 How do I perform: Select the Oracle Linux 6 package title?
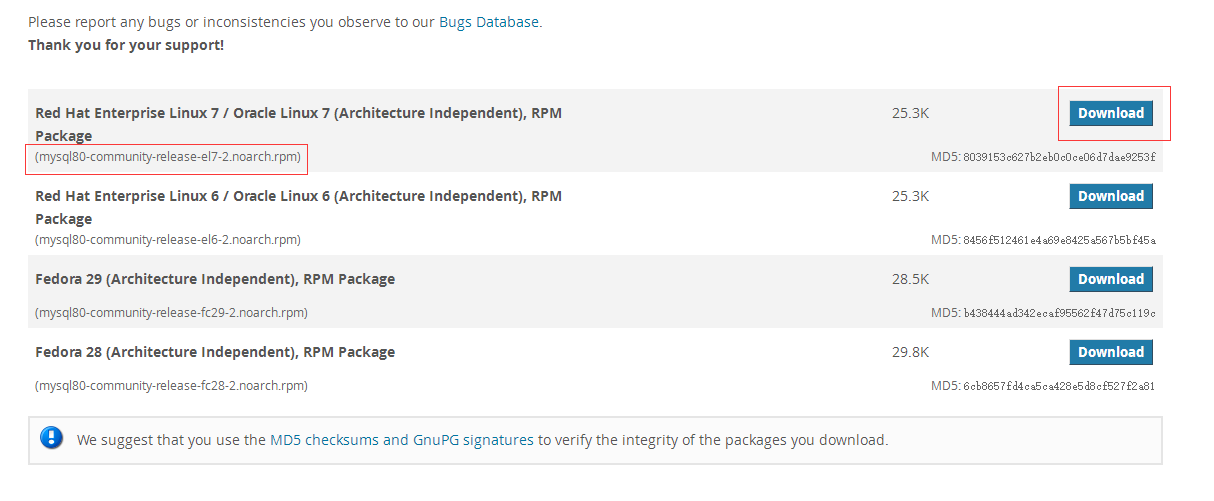click(x=298, y=207)
